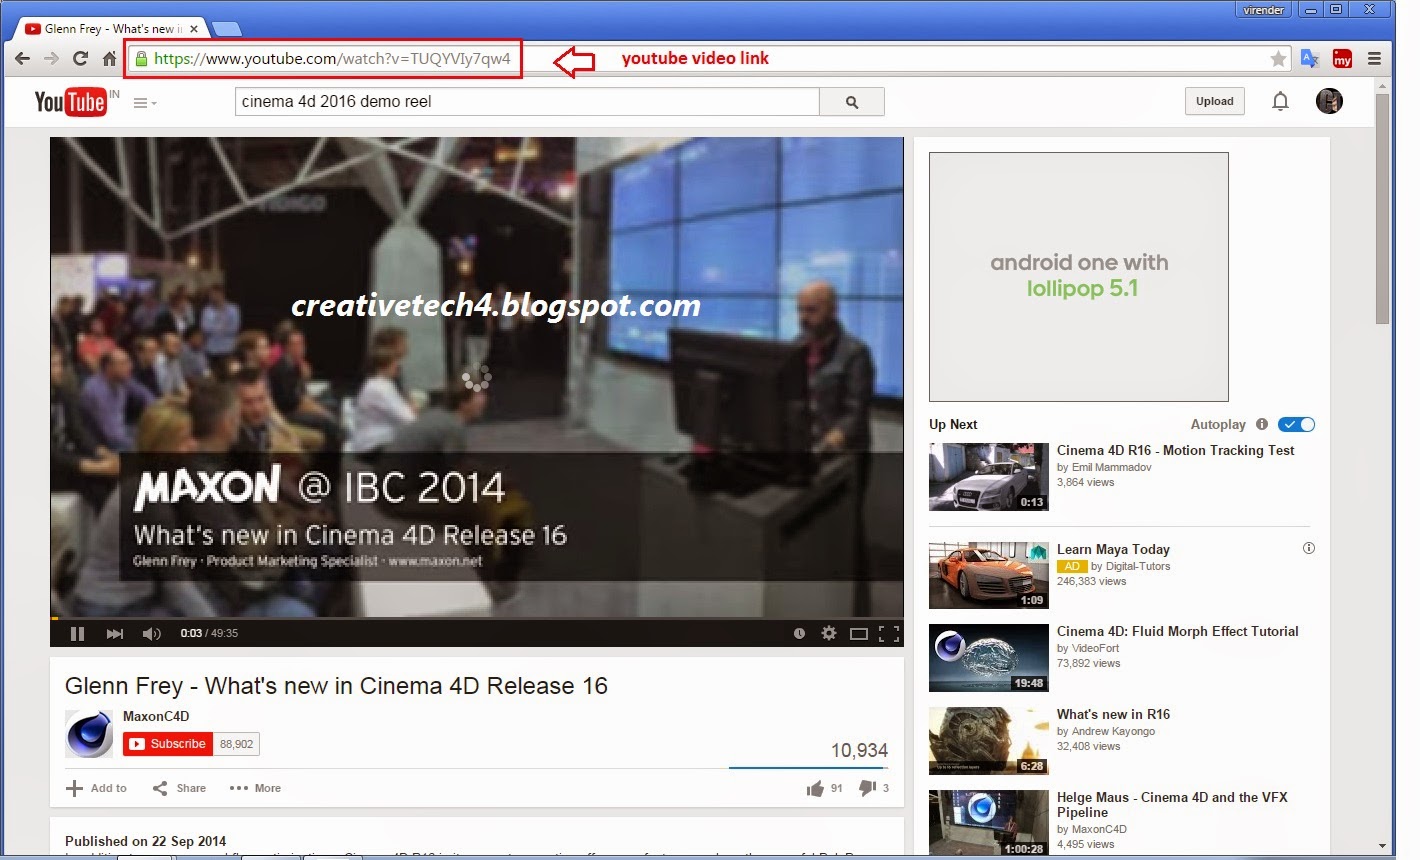Click by Andrew Kayongo uploader name
The width and height of the screenshot is (1420, 860).
(1106, 731)
